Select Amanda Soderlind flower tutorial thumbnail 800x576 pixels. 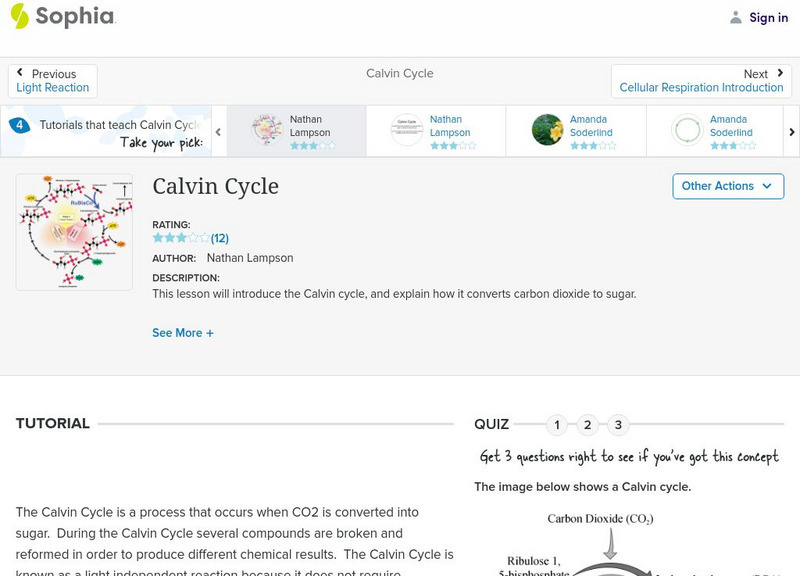tap(547, 130)
